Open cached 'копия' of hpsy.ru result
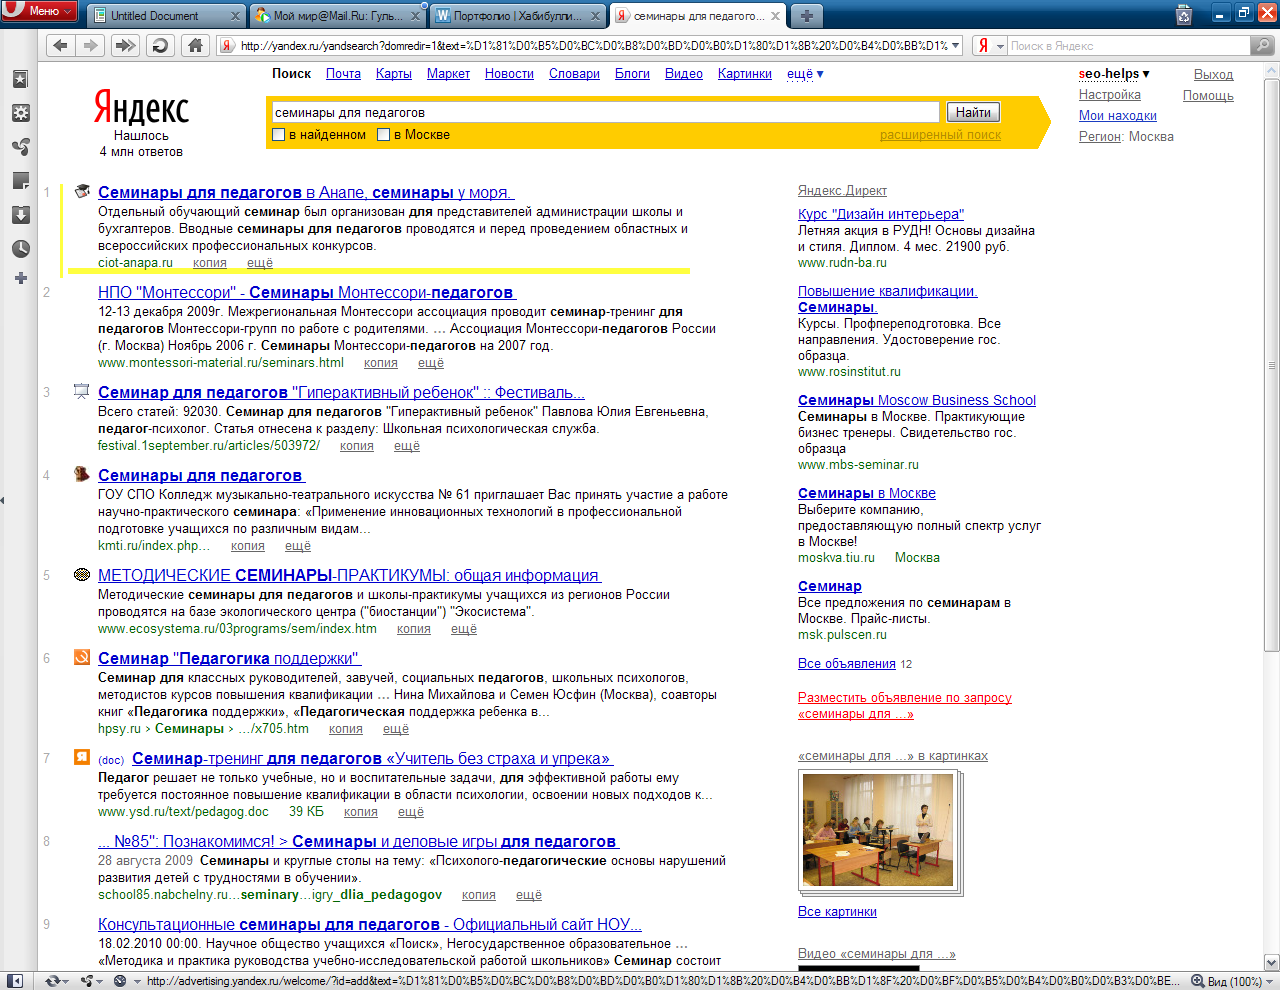The height and width of the screenshot is (990, 1280). (346, 729)
